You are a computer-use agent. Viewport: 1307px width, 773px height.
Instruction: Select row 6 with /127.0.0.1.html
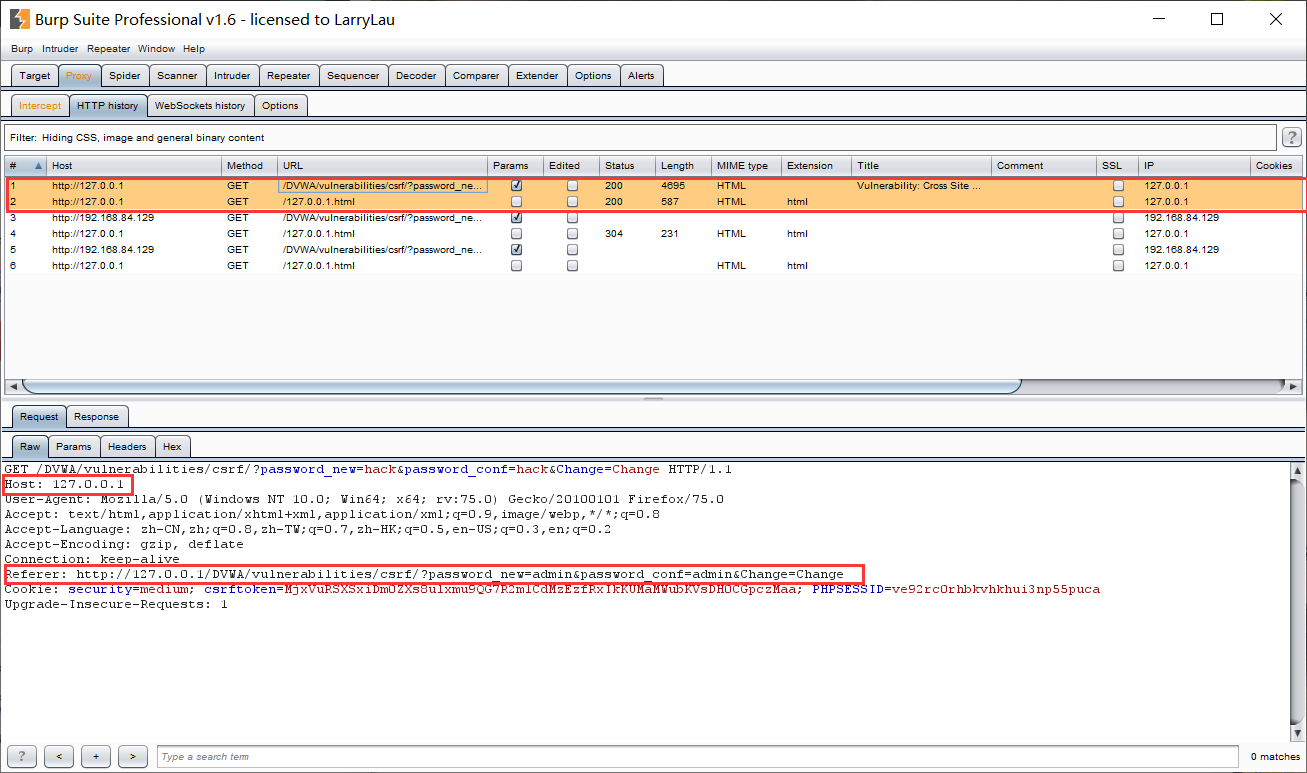(653, 266)
